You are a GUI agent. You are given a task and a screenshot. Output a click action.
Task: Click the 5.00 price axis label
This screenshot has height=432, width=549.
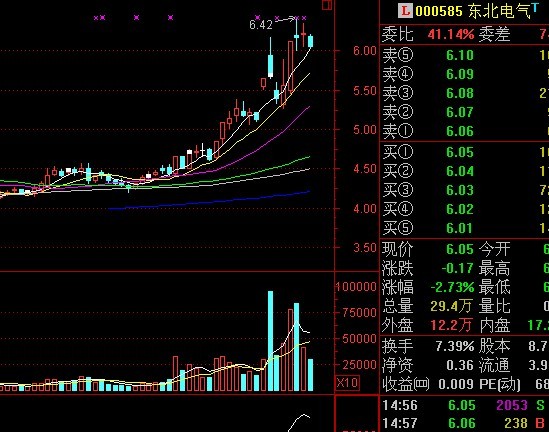click(364, 130)
